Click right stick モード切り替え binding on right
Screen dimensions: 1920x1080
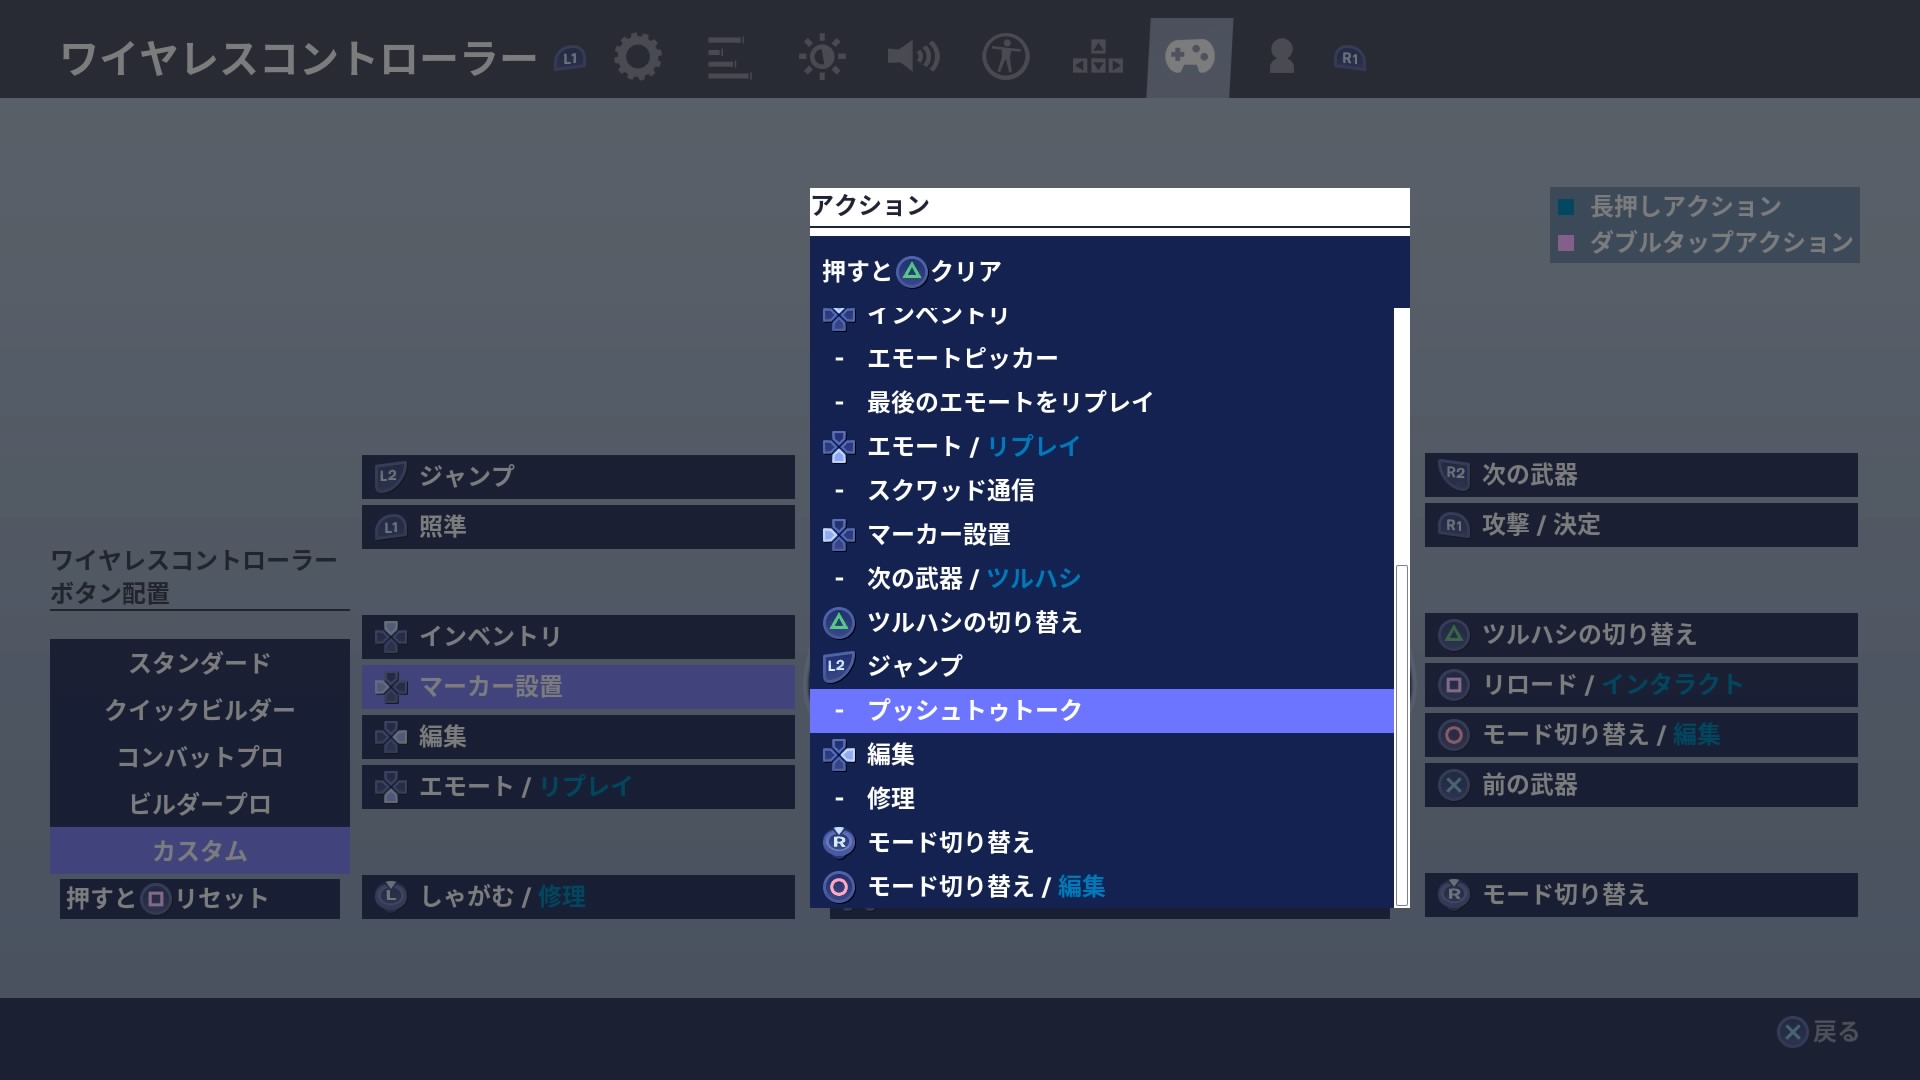point(1641,894)
